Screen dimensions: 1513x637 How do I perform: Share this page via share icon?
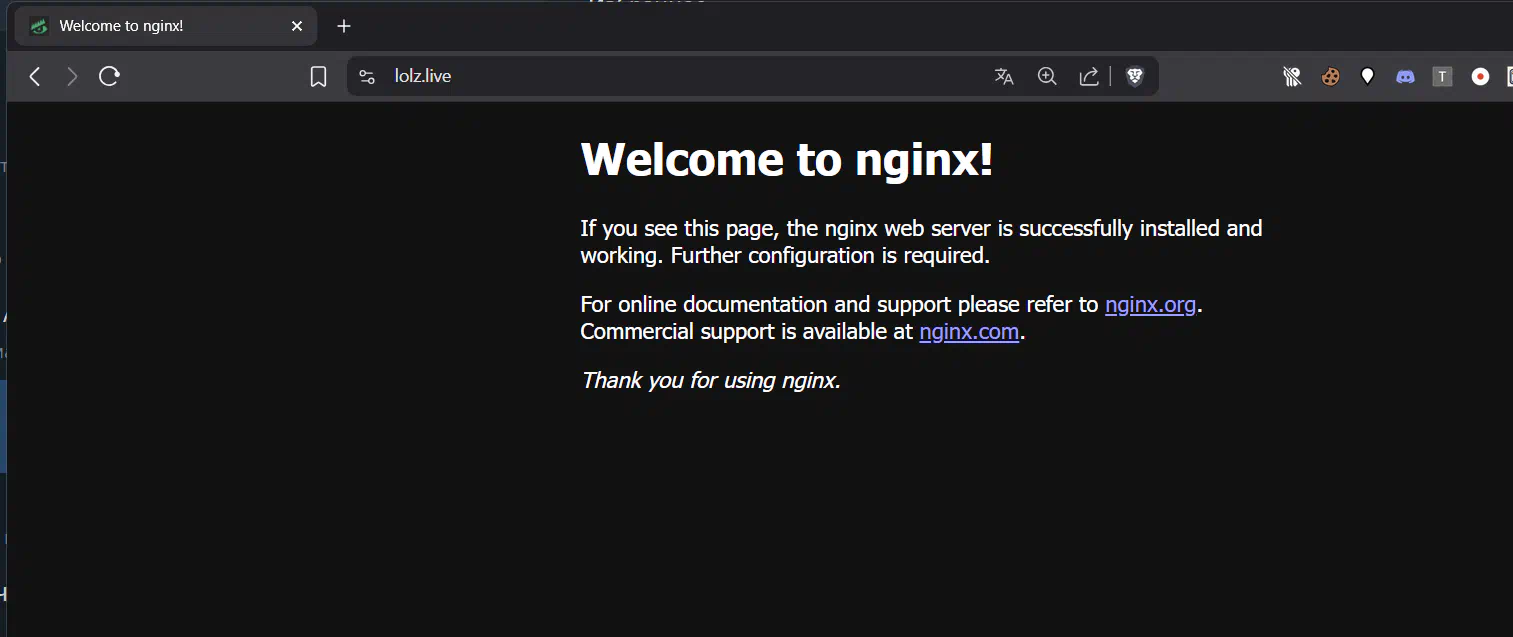1089,76
